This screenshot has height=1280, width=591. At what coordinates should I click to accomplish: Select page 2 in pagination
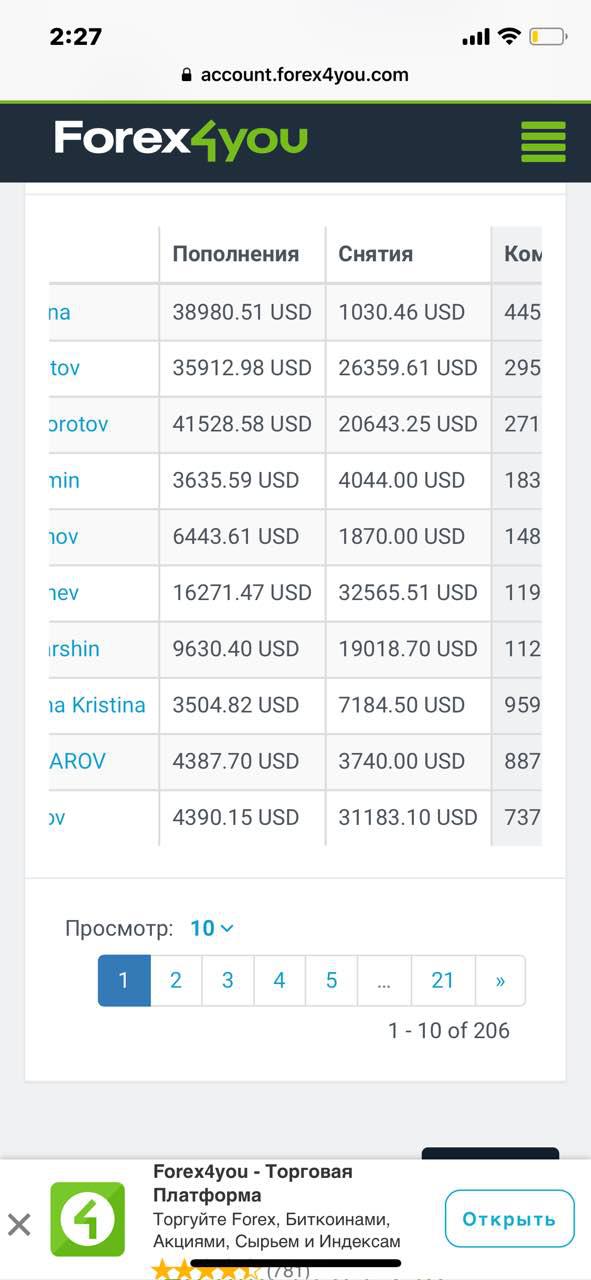pos(176,981)
